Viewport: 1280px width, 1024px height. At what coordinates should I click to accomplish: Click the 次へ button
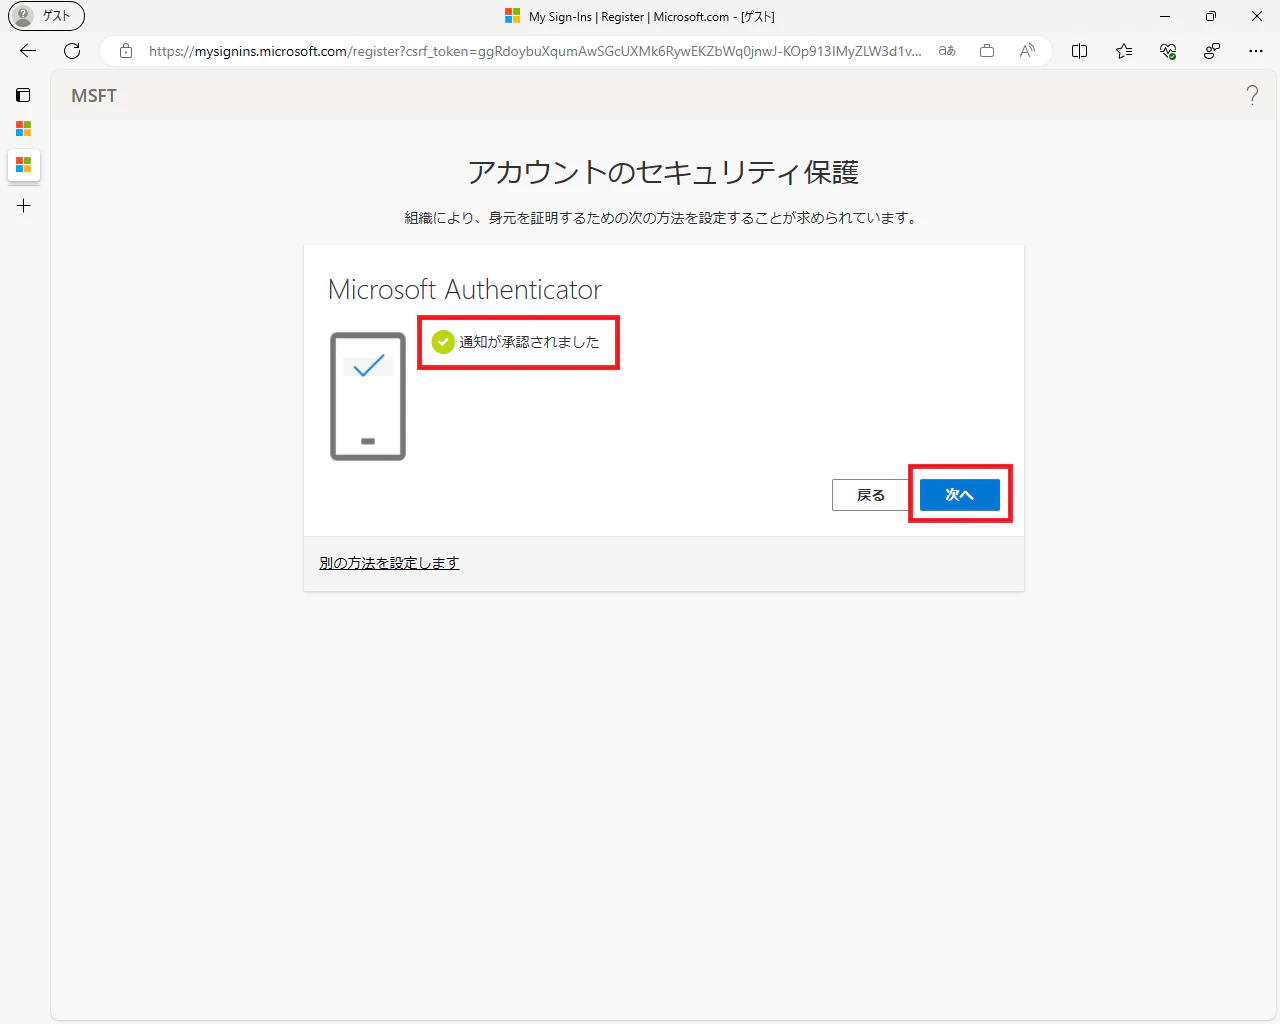click(x=960, y=495)
